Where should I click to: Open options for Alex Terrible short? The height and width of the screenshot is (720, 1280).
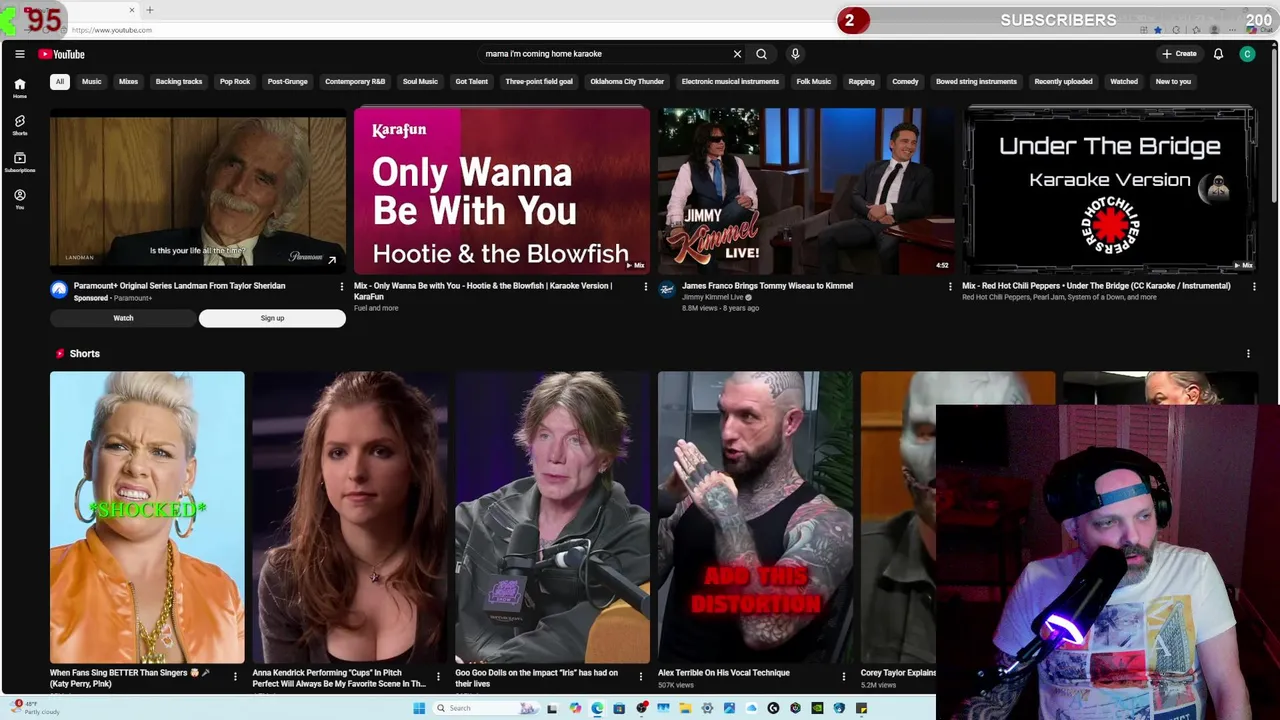pos(843,677)
